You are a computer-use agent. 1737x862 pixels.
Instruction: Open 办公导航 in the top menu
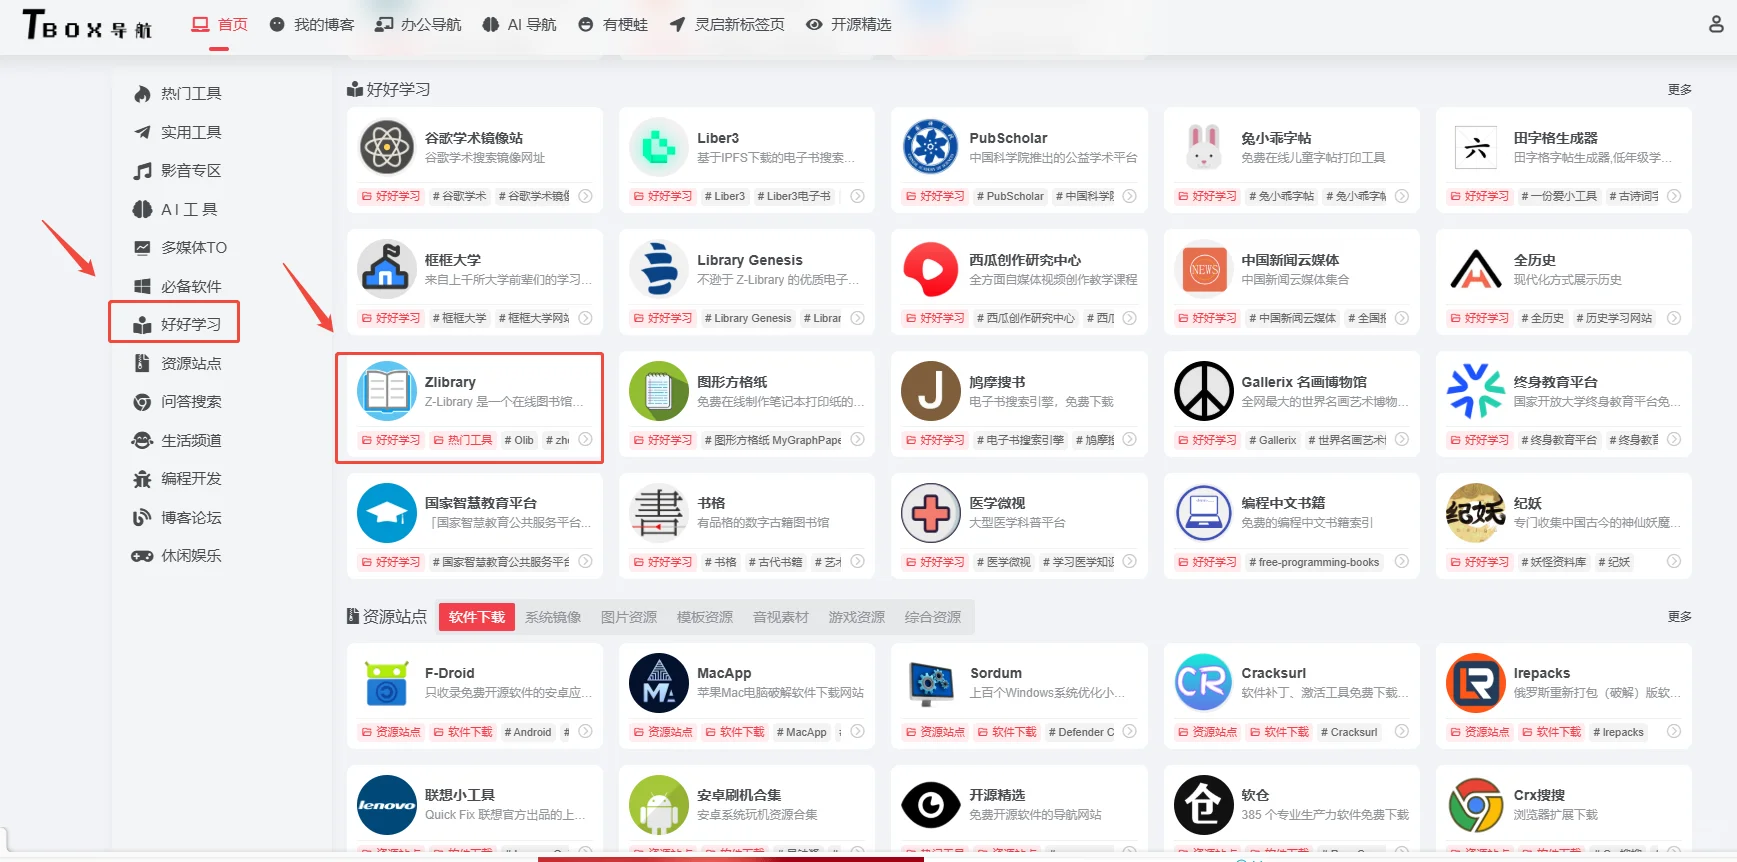pos(418,24)
